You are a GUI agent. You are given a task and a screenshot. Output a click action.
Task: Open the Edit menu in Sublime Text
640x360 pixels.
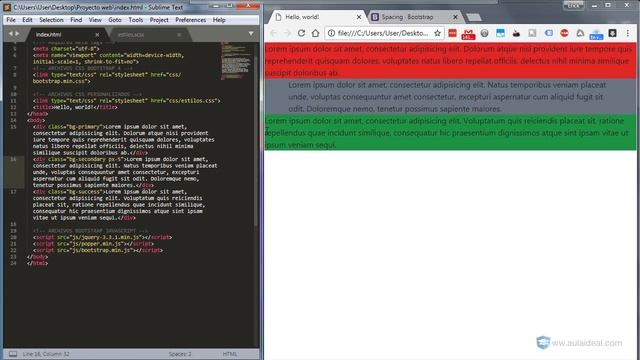pyautogui.click(x=27, y=20)
